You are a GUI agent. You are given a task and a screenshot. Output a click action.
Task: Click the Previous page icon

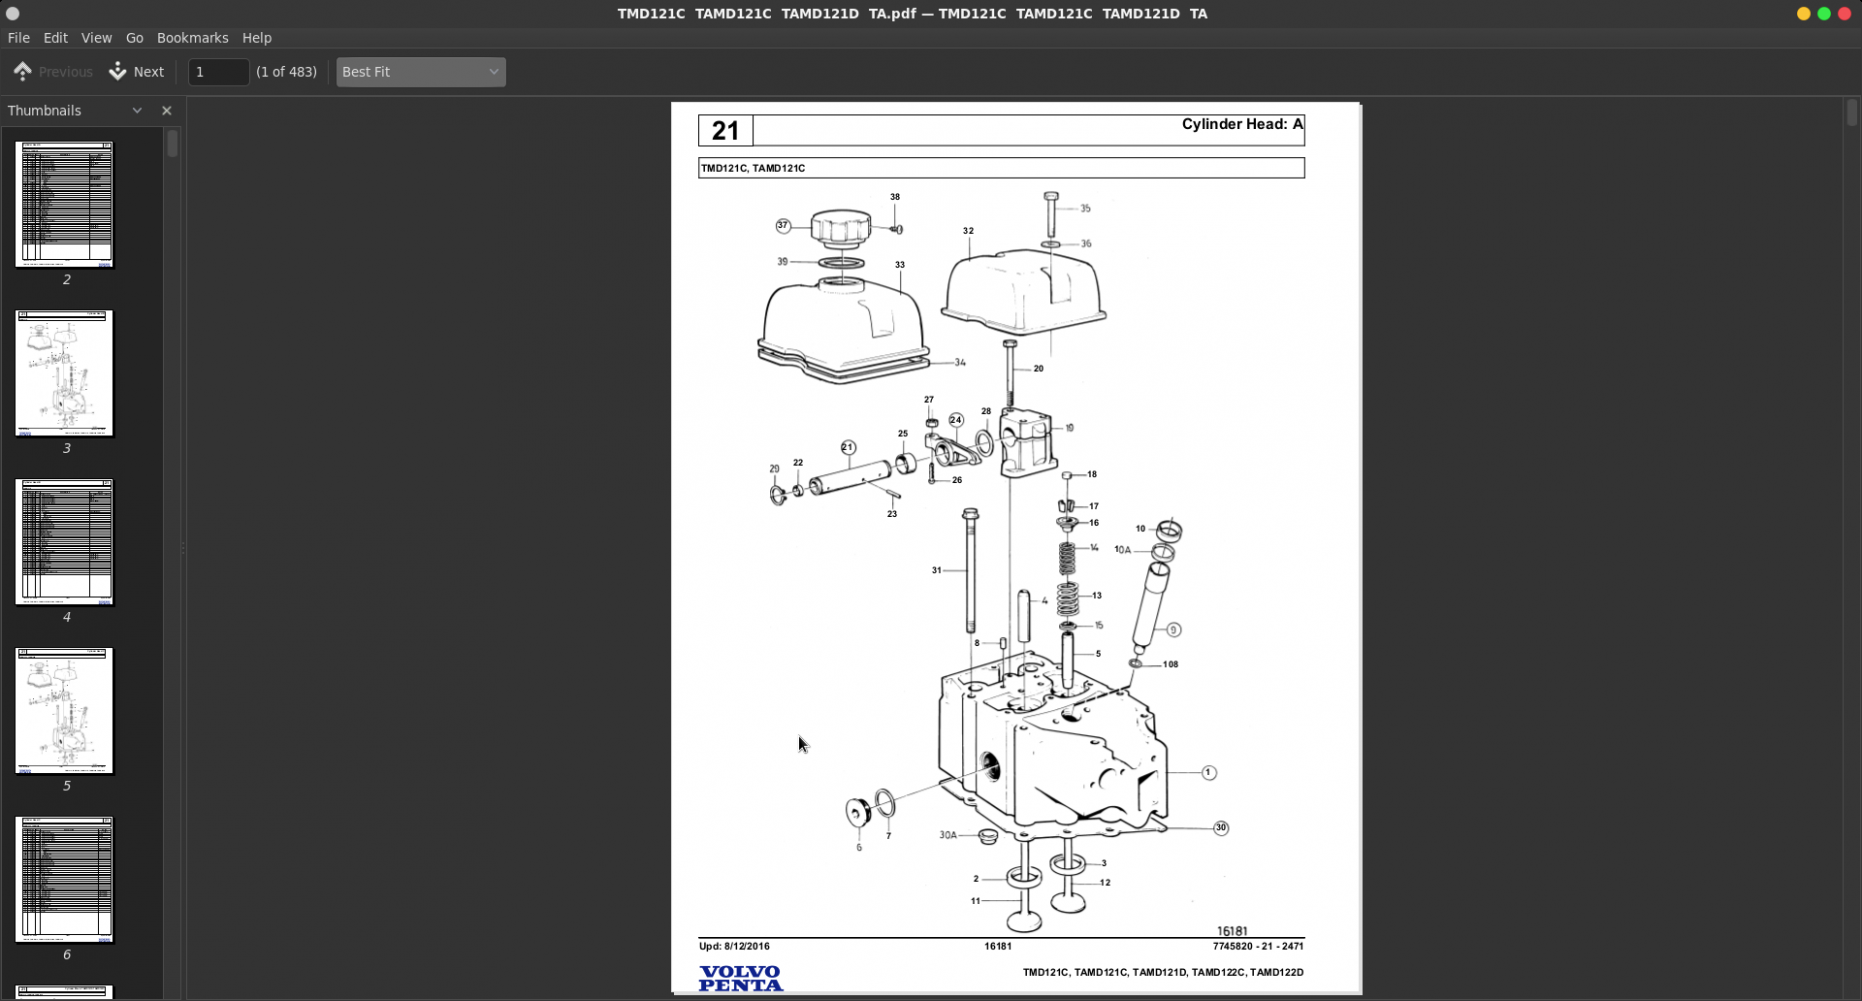point(22,71)
